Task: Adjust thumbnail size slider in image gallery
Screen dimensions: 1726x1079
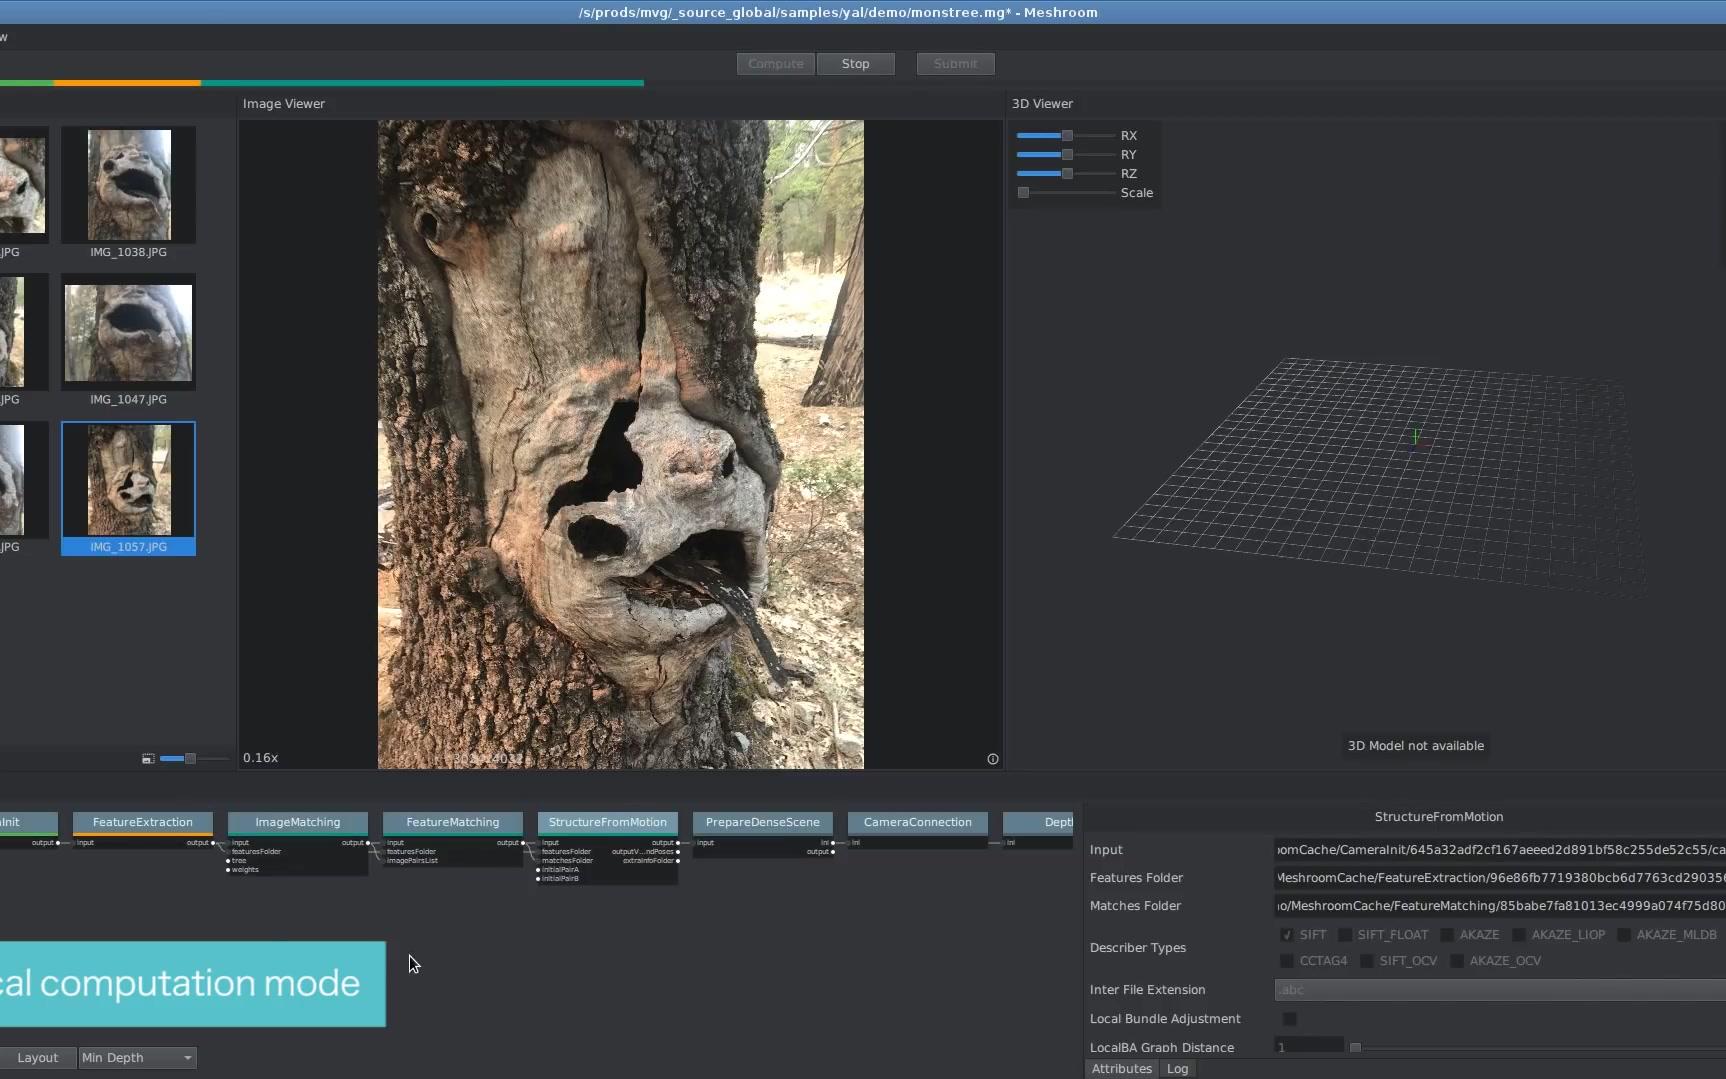Action: (x=192, y=759)
